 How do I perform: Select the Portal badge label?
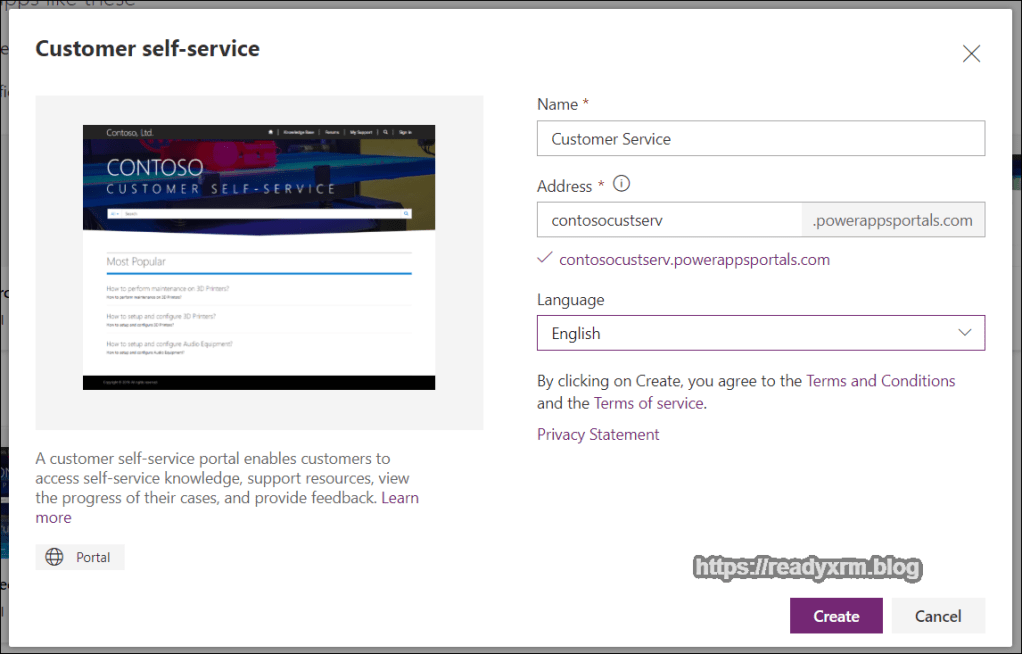point(92,557)
